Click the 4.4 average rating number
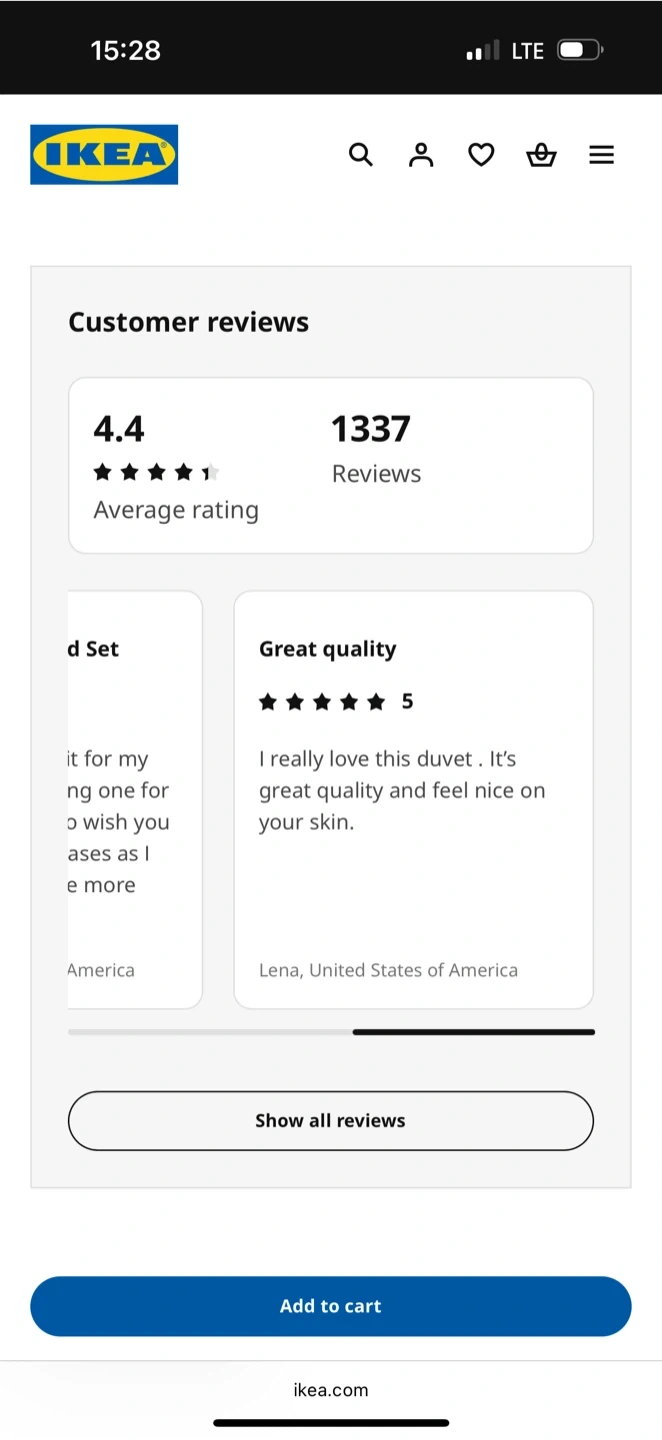This screenshot has width=662, height=1440. (119, 429)
